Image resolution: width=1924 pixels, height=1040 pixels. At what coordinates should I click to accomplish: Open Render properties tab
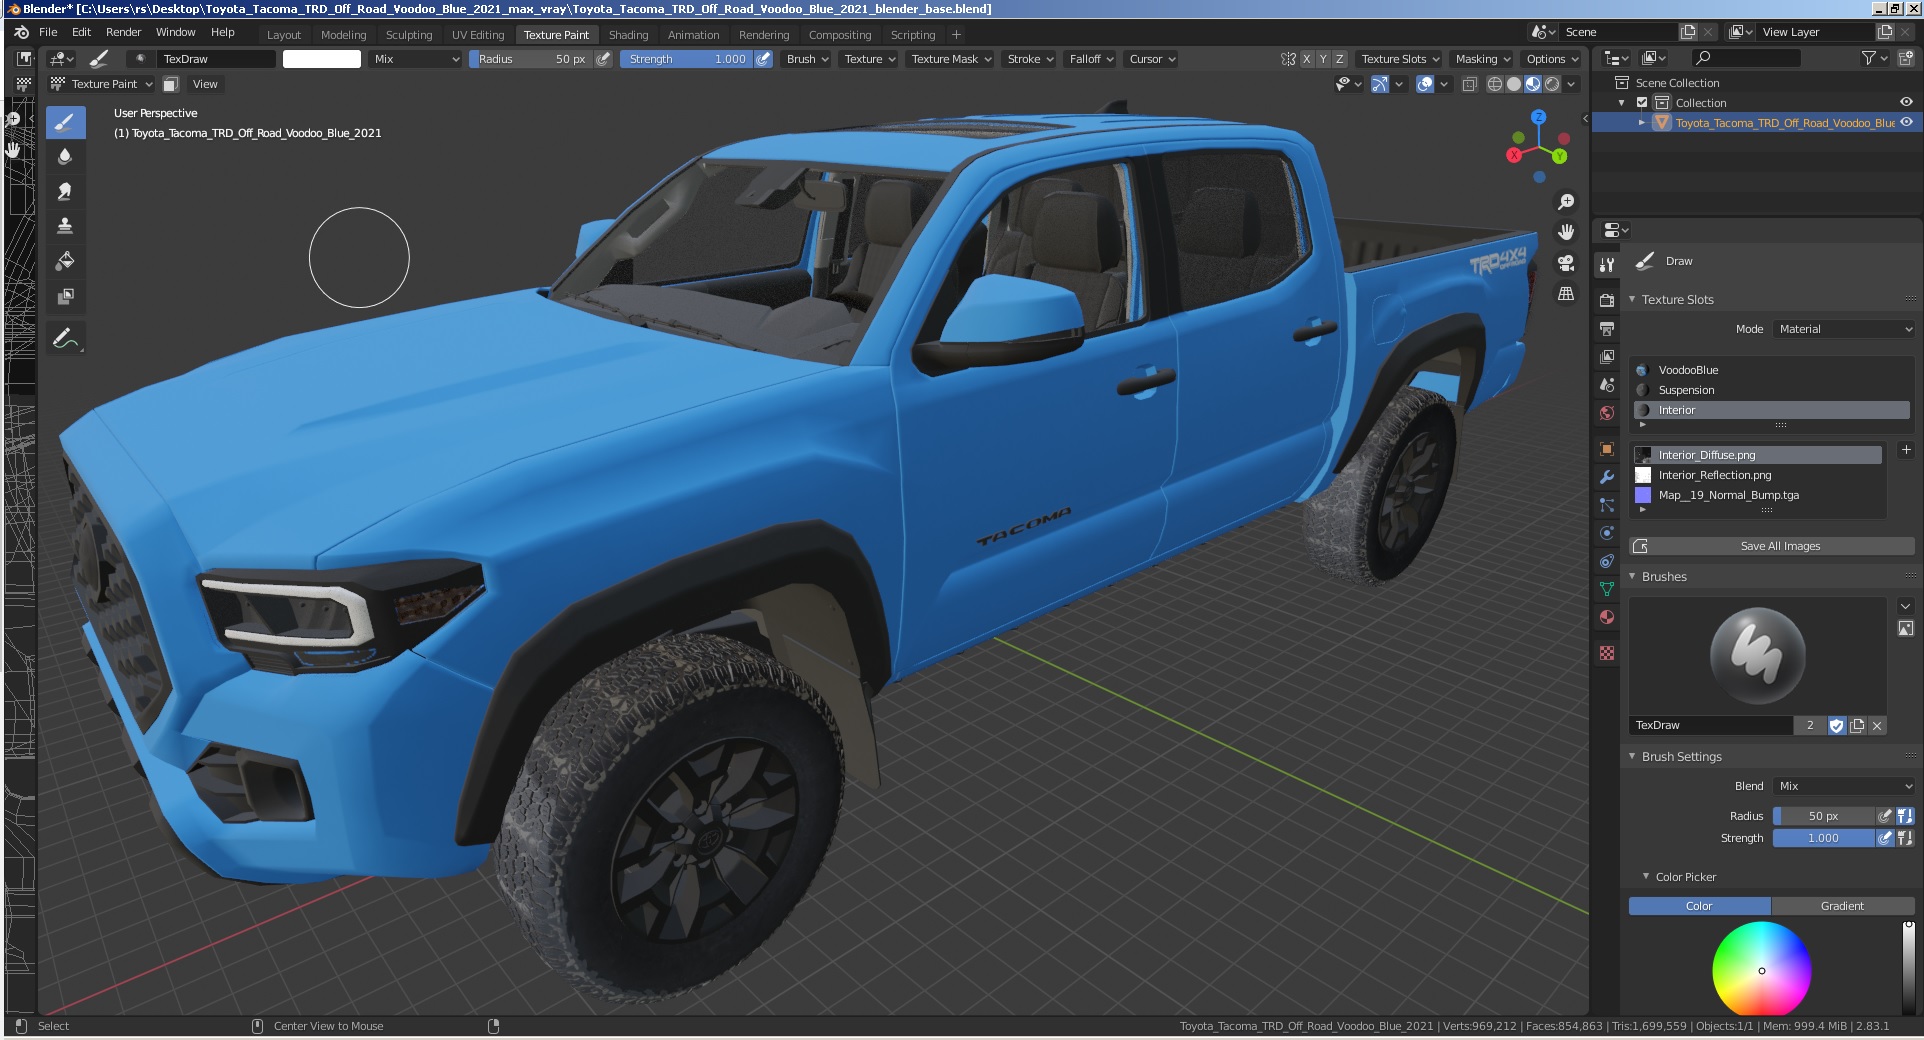pyautogui.click(x=1607, y=300)
